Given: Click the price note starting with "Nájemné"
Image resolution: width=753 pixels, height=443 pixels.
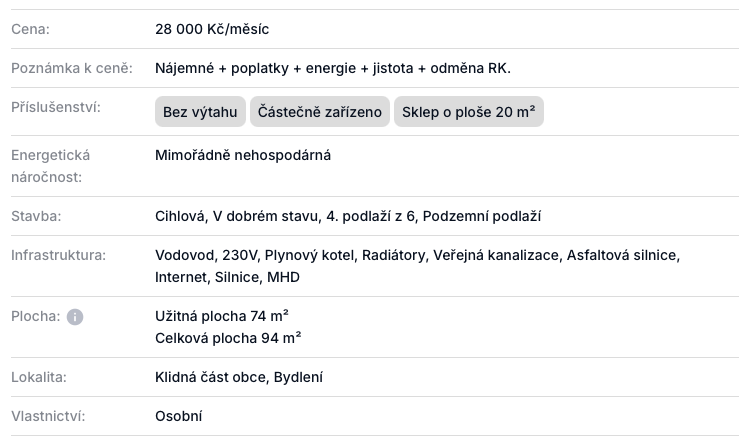Looking at the screenshot, I should coord(333,68).
